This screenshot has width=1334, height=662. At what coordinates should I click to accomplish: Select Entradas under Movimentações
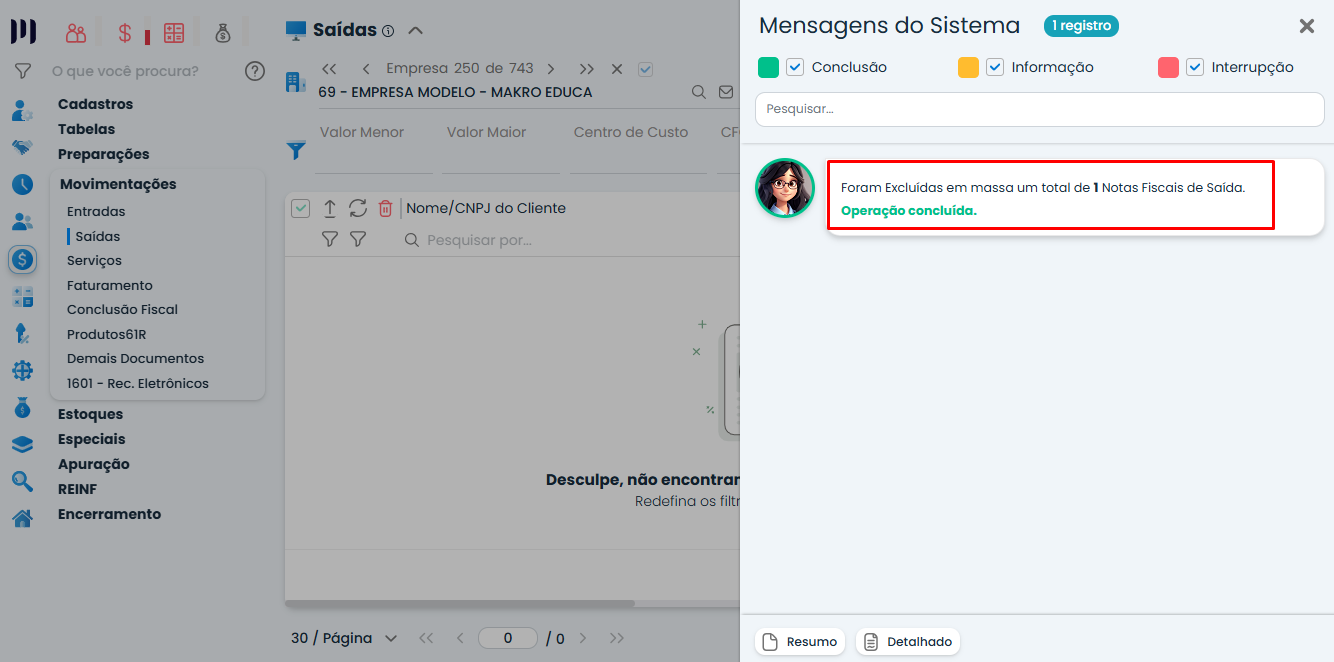point(96,211)
